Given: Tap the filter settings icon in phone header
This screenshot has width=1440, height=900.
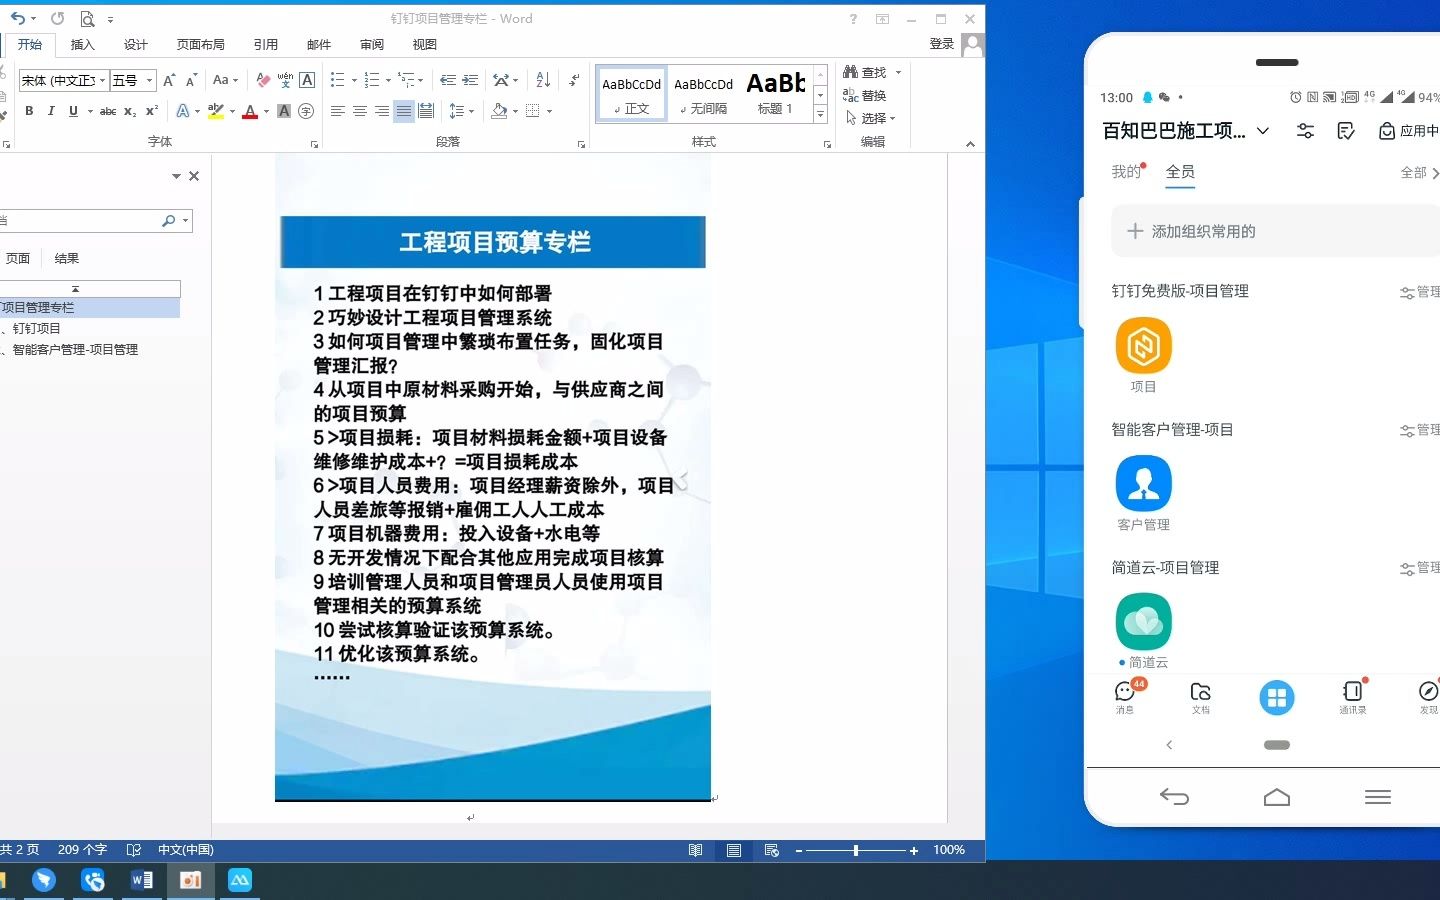Looking at the screenshot, I should tap(1305, 131).
